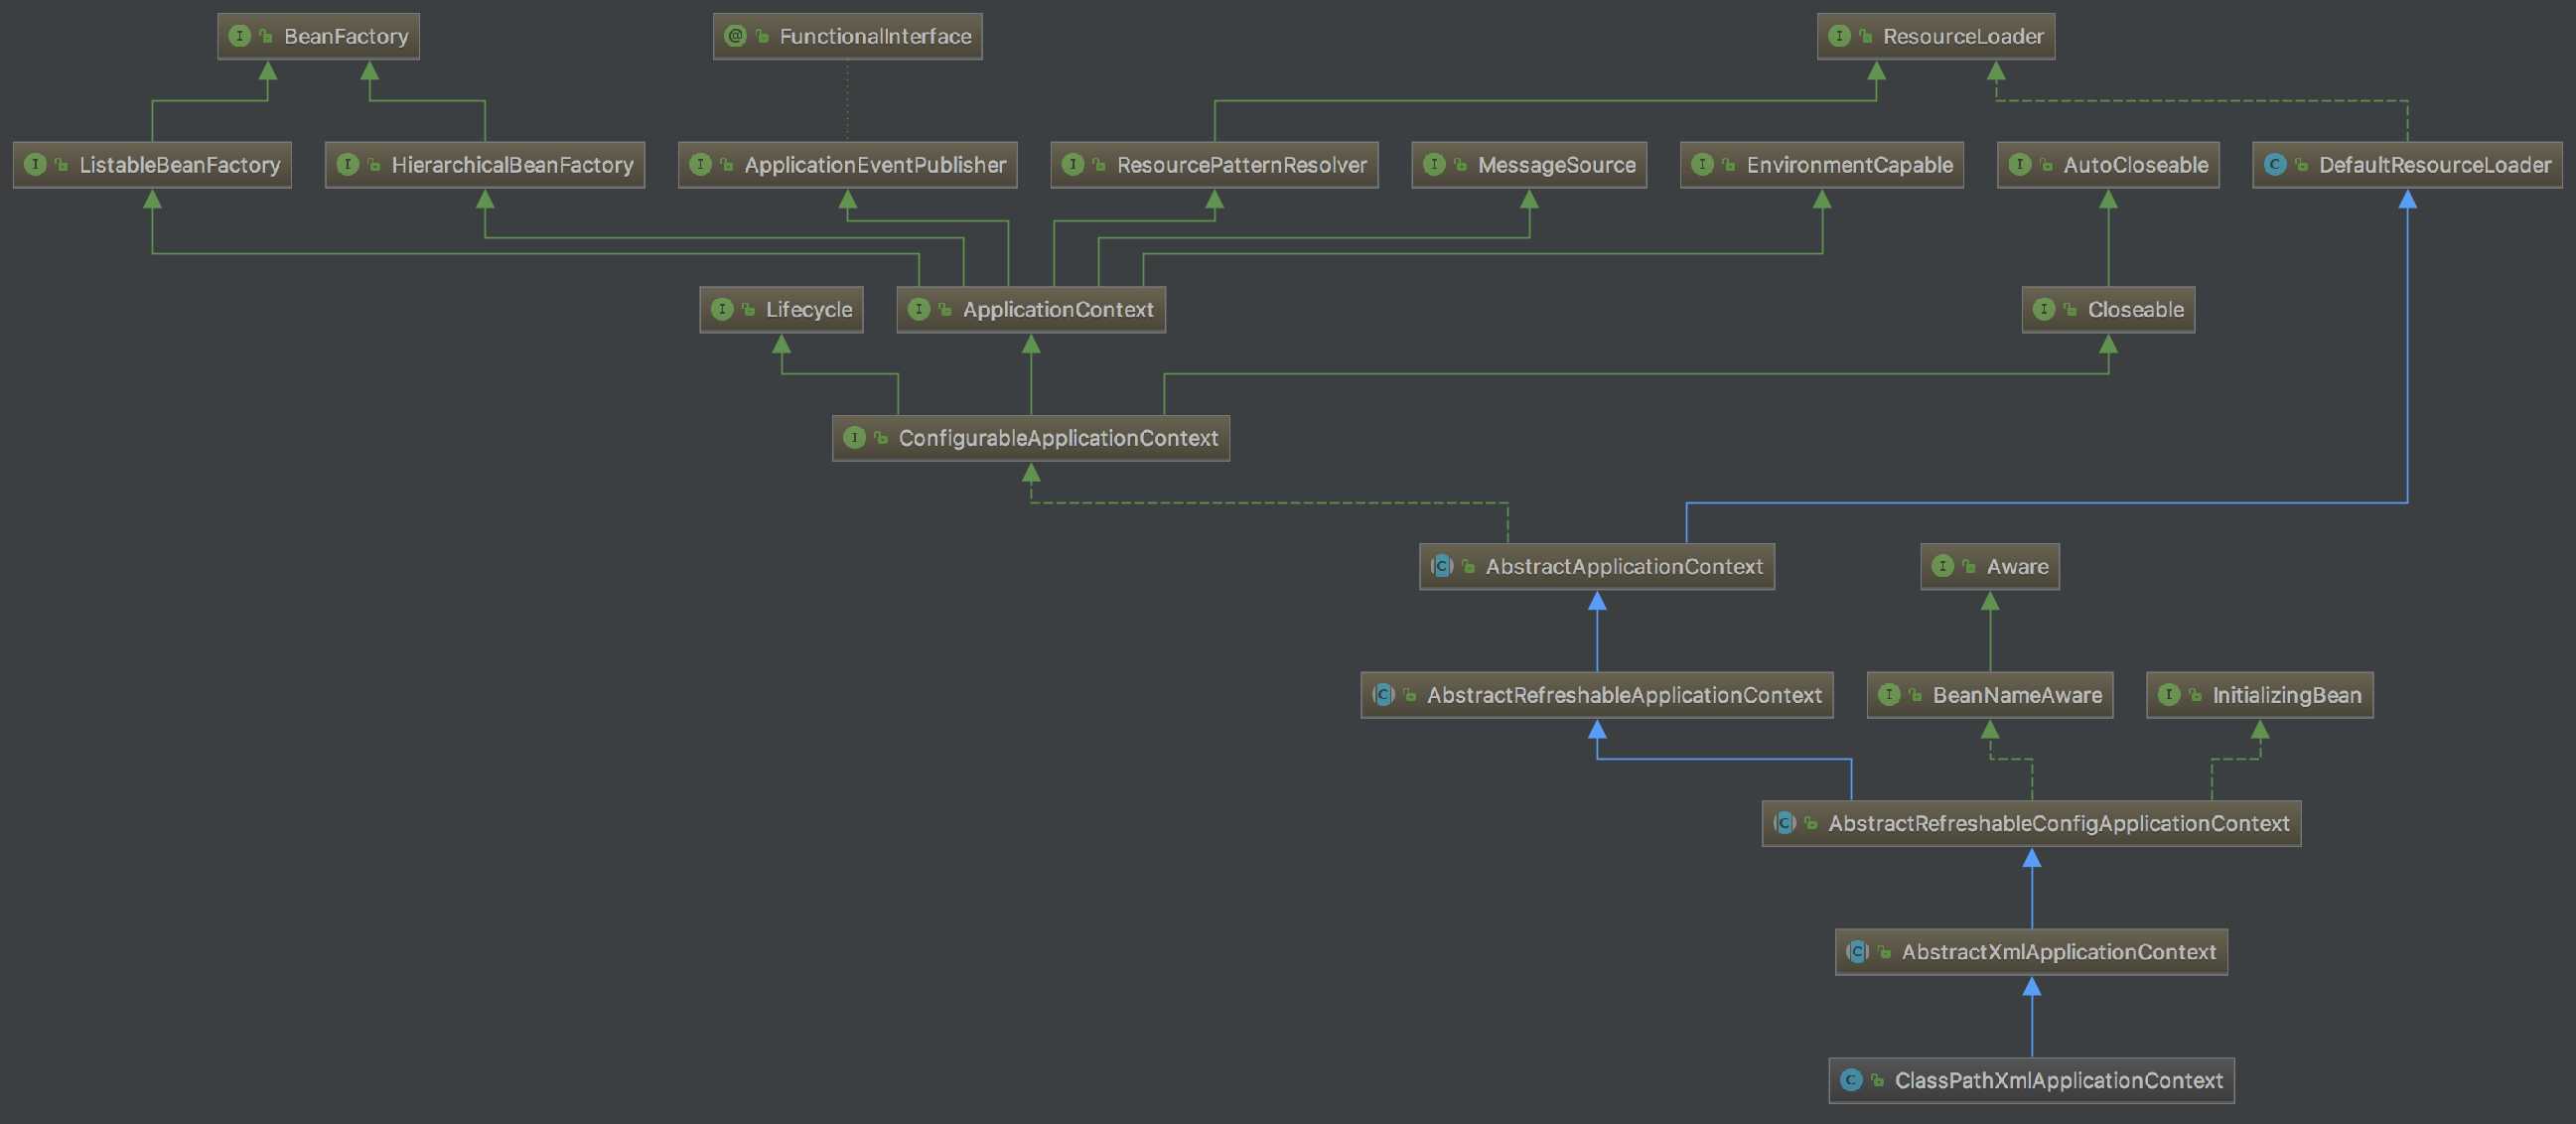Viewport: 2576px width, 1124px height.
Task: Click the class icon on DefaultResourceLoader
Action: 2275,164
